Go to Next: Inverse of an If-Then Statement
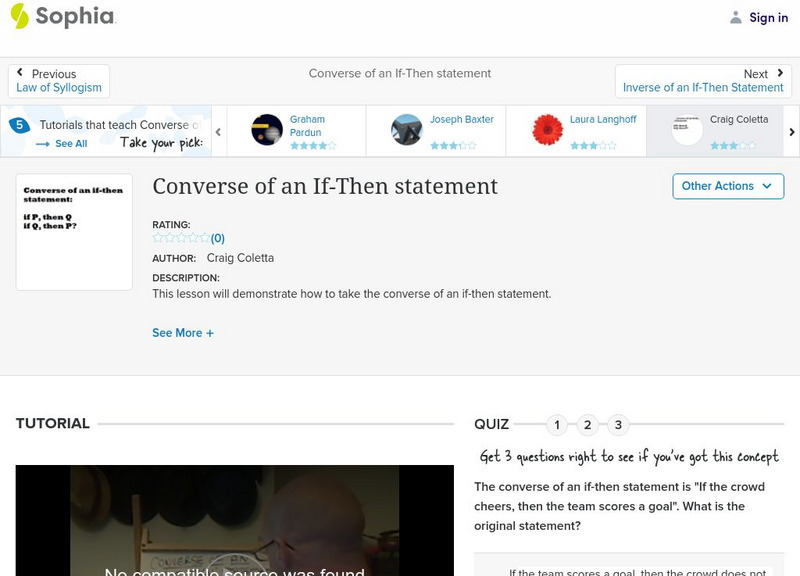This screenshot has width=800, height=576. 703,81
